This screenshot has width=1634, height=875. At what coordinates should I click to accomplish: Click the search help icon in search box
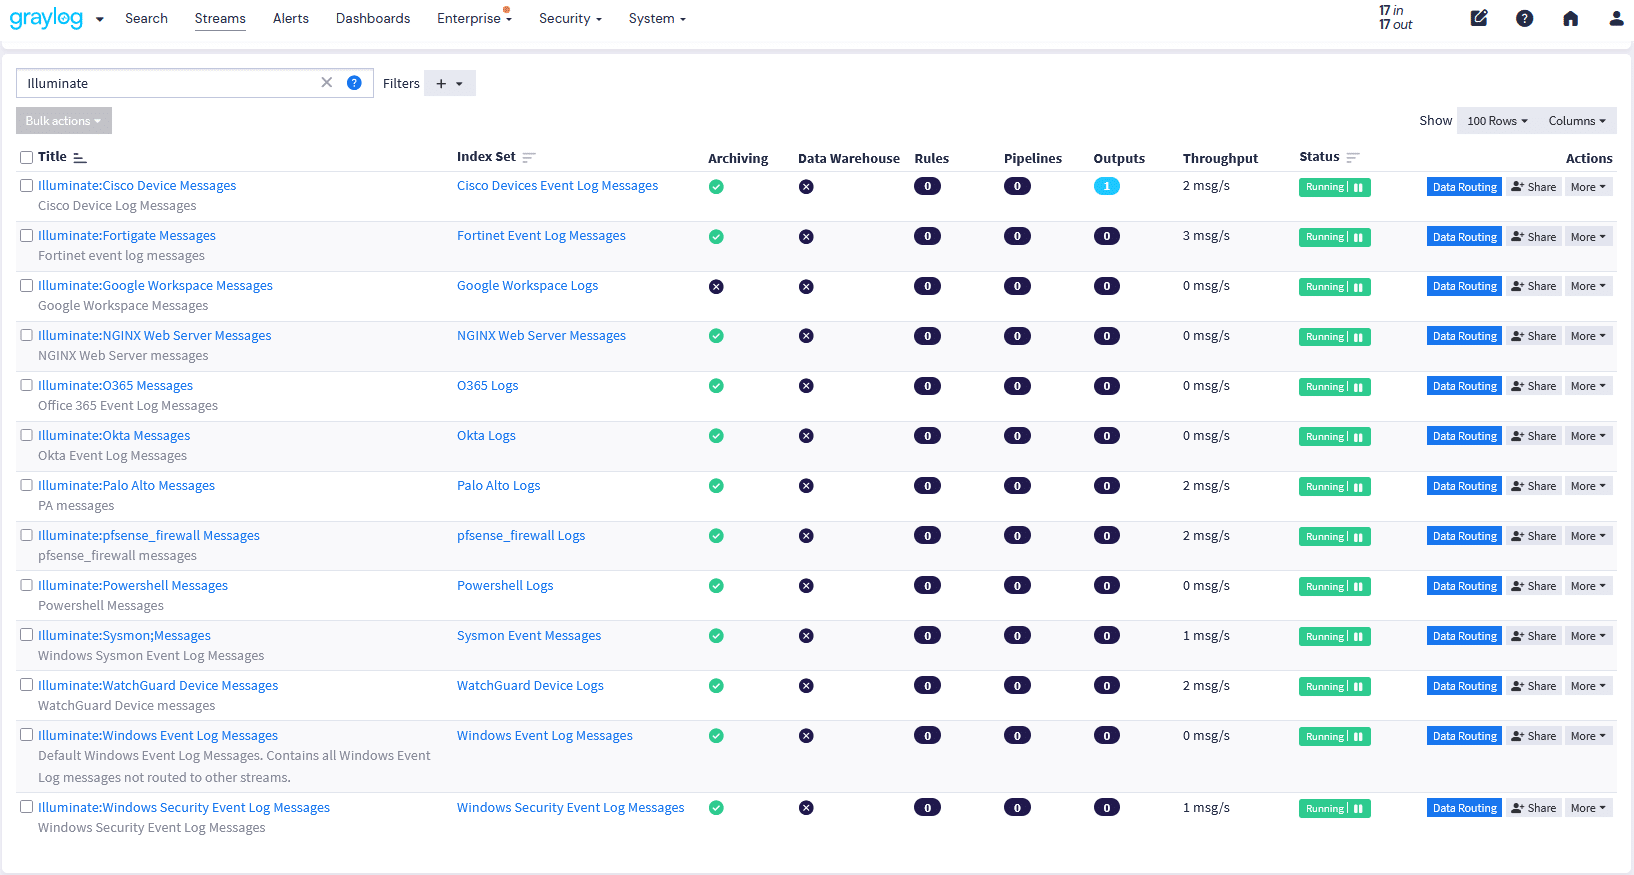coord(354,83)
